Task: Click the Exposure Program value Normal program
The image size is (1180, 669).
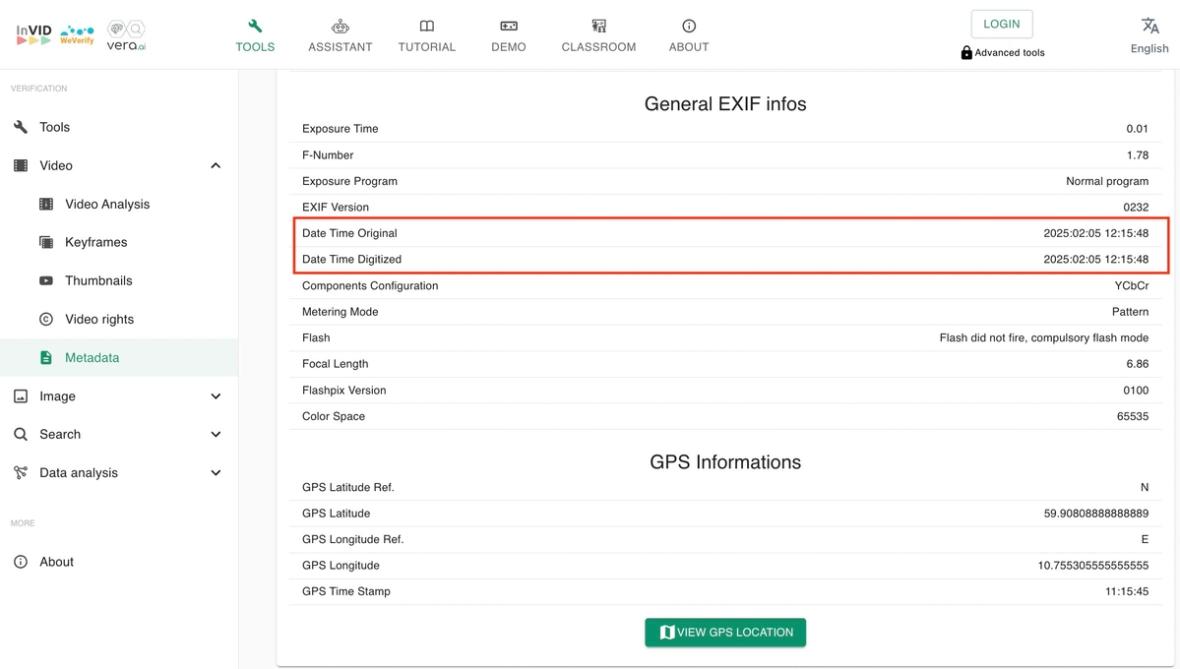Action: click(1107, 181)
